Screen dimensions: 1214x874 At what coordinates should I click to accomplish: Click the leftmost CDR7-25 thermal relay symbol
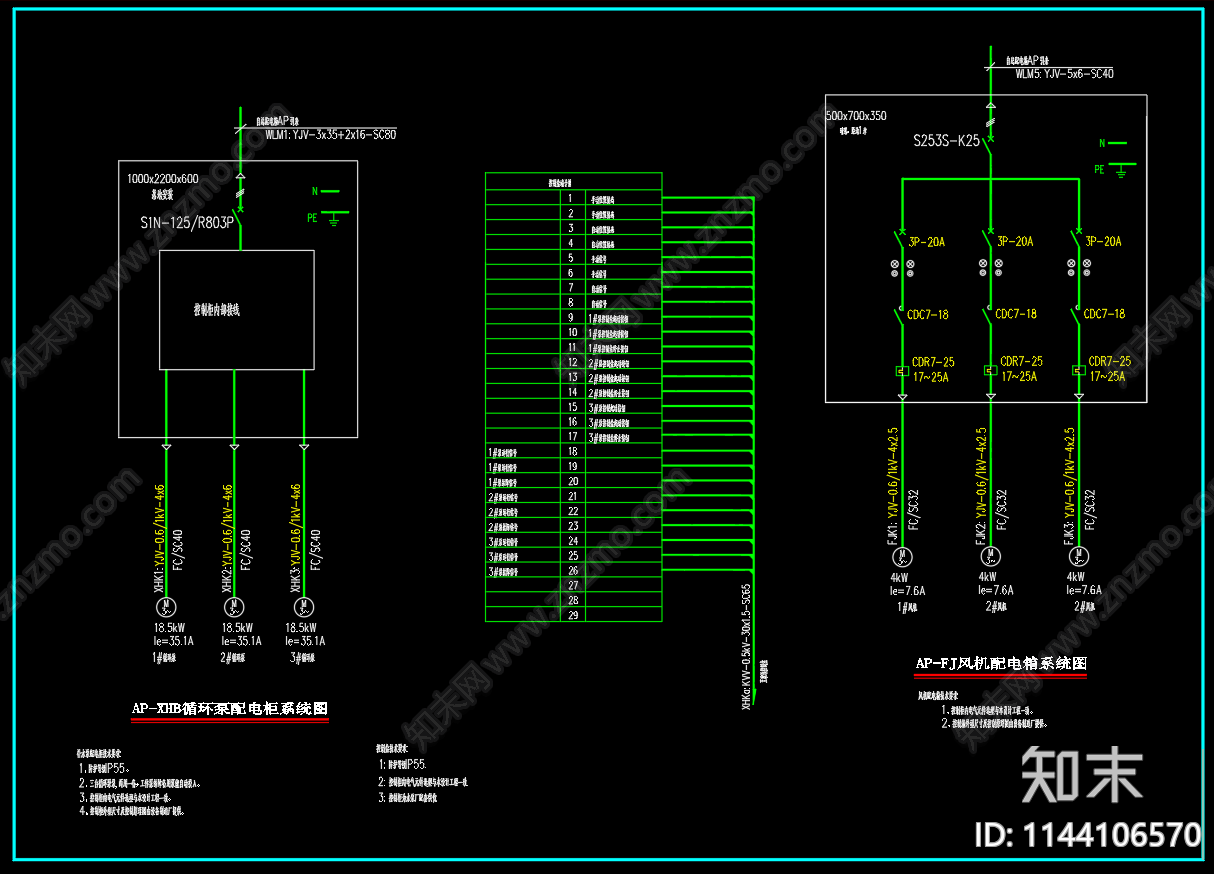[x=902, y=371]
